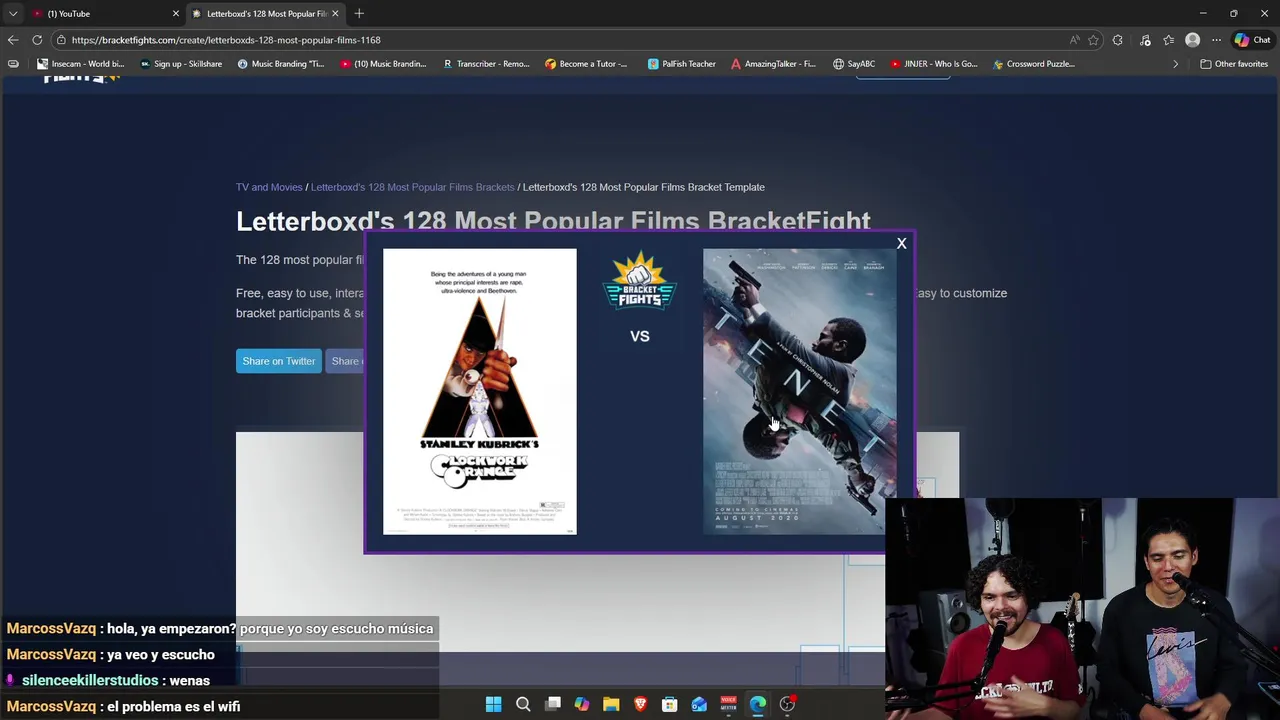Open the Copilot Chat button
This screenshot has width=1280, height=720.
(1252, 40)
